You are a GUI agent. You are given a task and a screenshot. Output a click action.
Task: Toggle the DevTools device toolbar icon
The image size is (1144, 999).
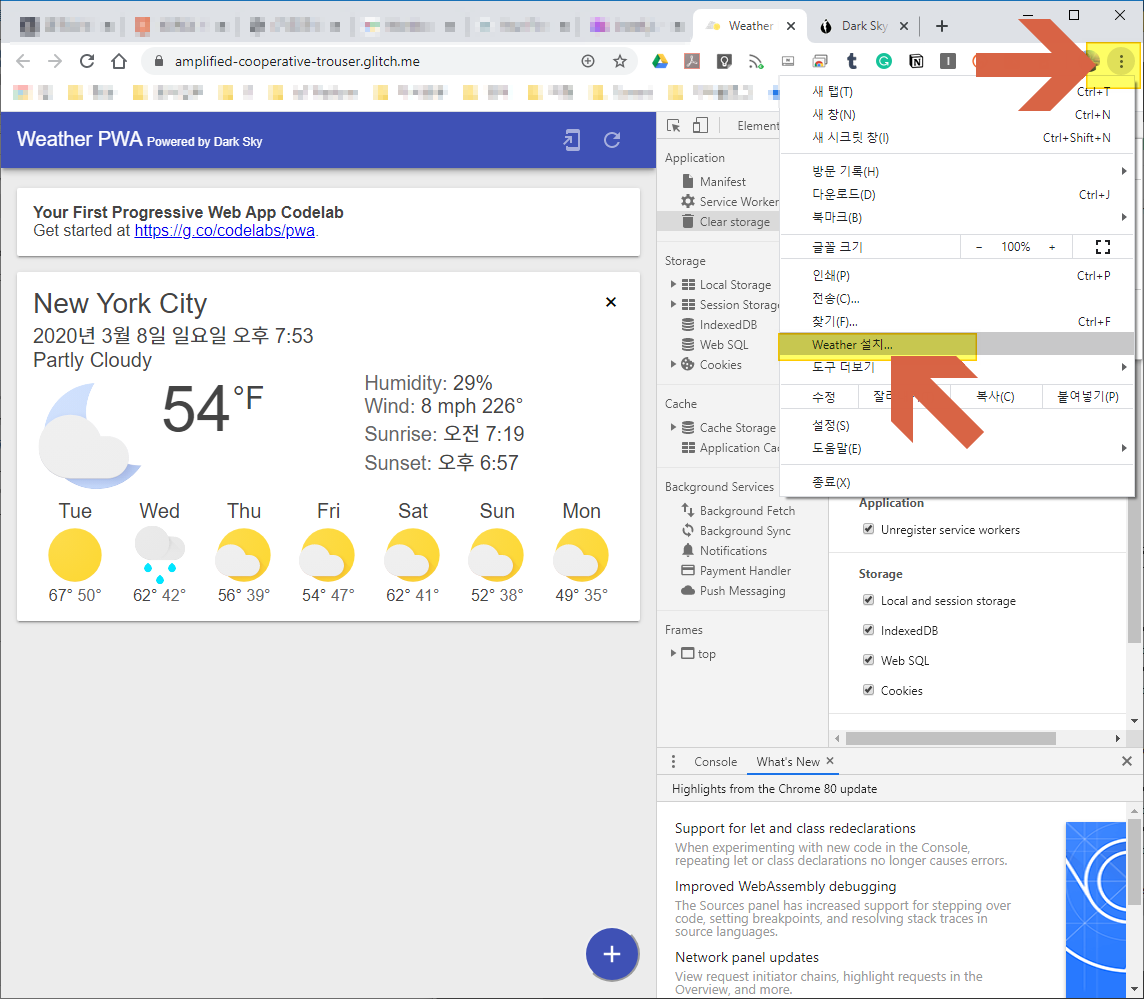tap(700, 126)
